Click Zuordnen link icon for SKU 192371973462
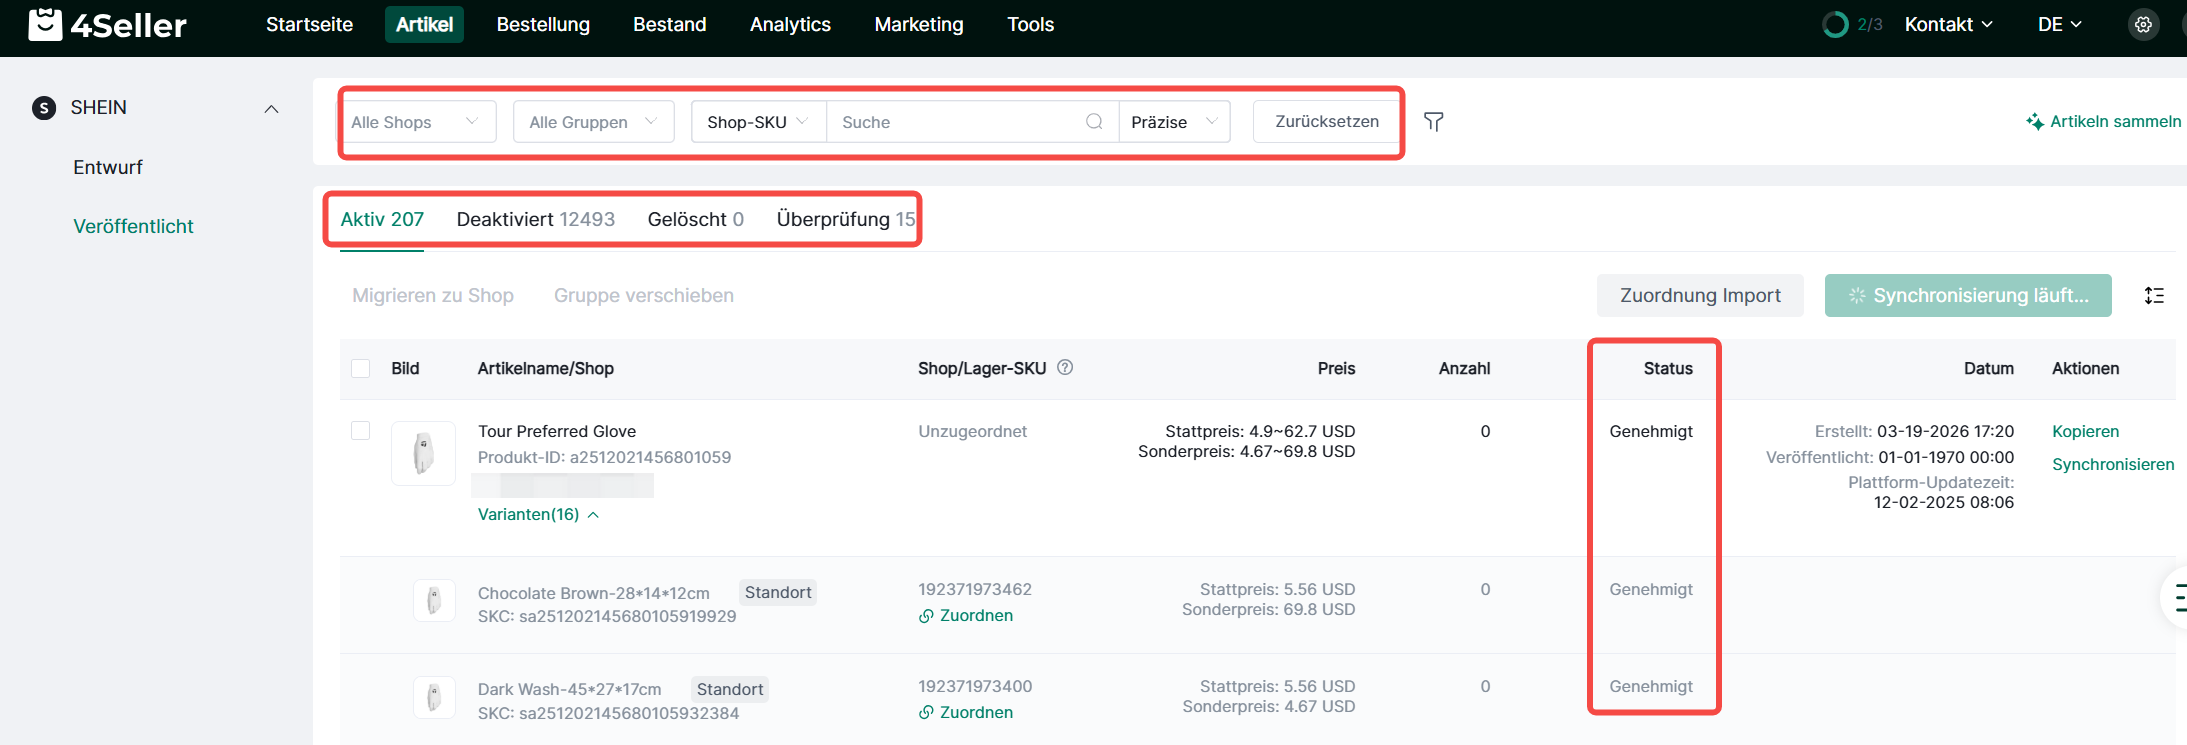This screenshot has width=2187, height=745. pos(927,616)
